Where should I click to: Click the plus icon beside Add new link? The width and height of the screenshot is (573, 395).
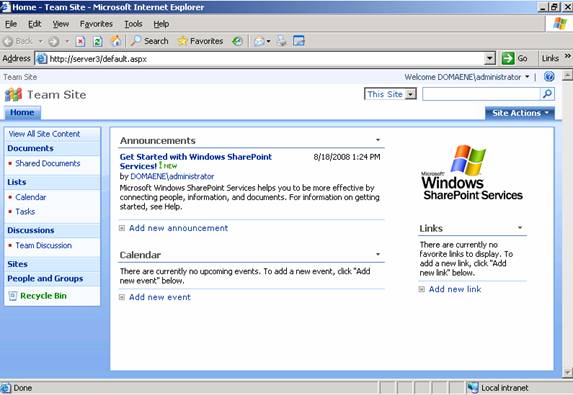click(x=422, y=289)
